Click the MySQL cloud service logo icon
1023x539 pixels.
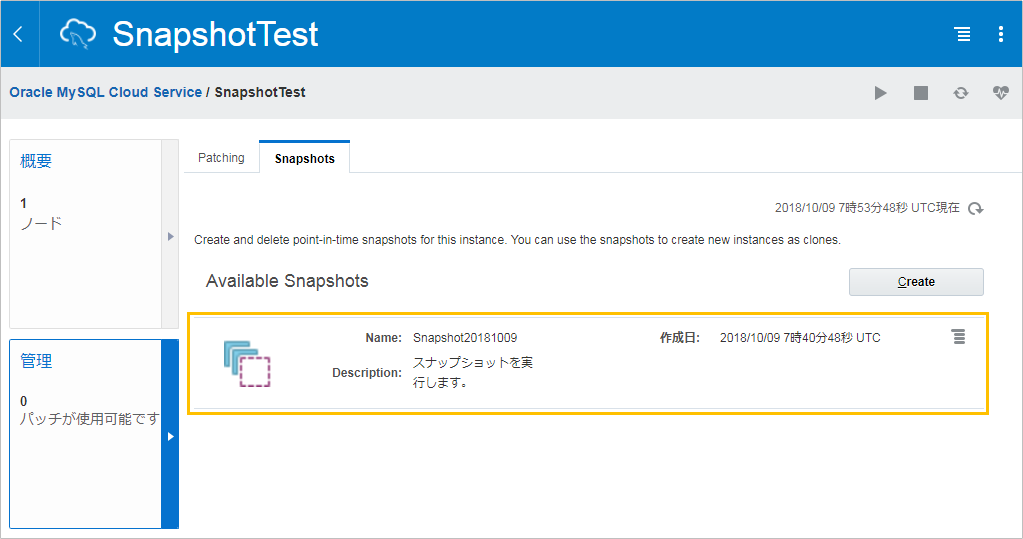(x=78, y=34)
